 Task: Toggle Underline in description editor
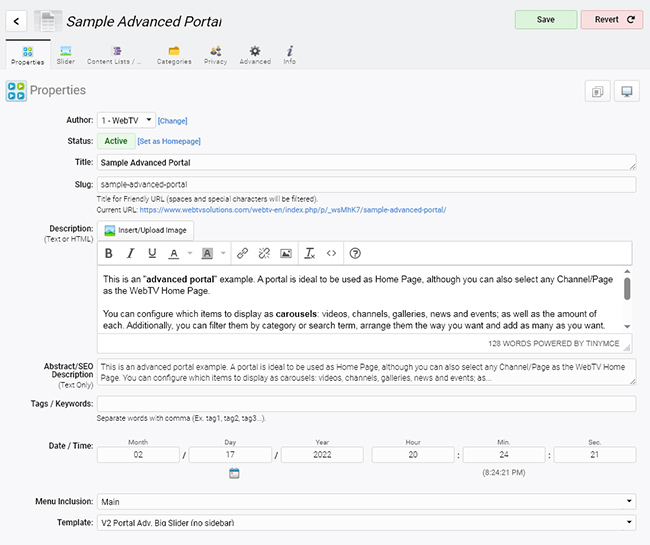[152, 253]
